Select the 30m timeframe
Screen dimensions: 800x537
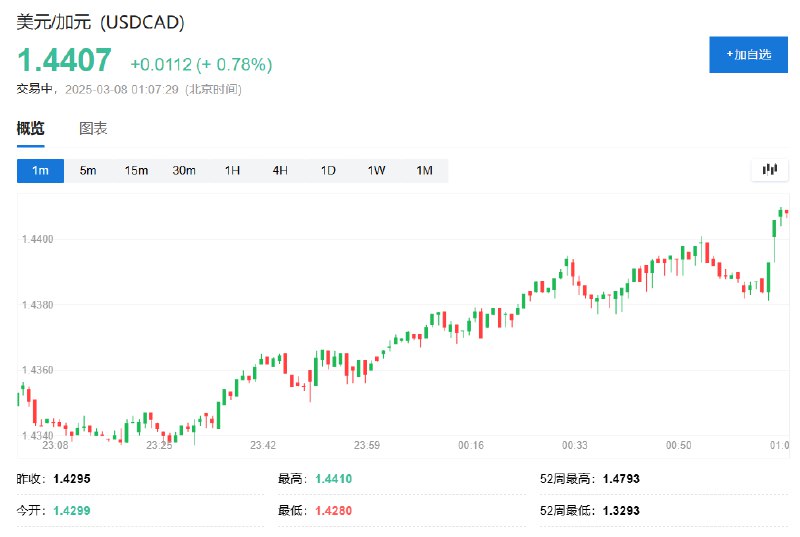184,170
